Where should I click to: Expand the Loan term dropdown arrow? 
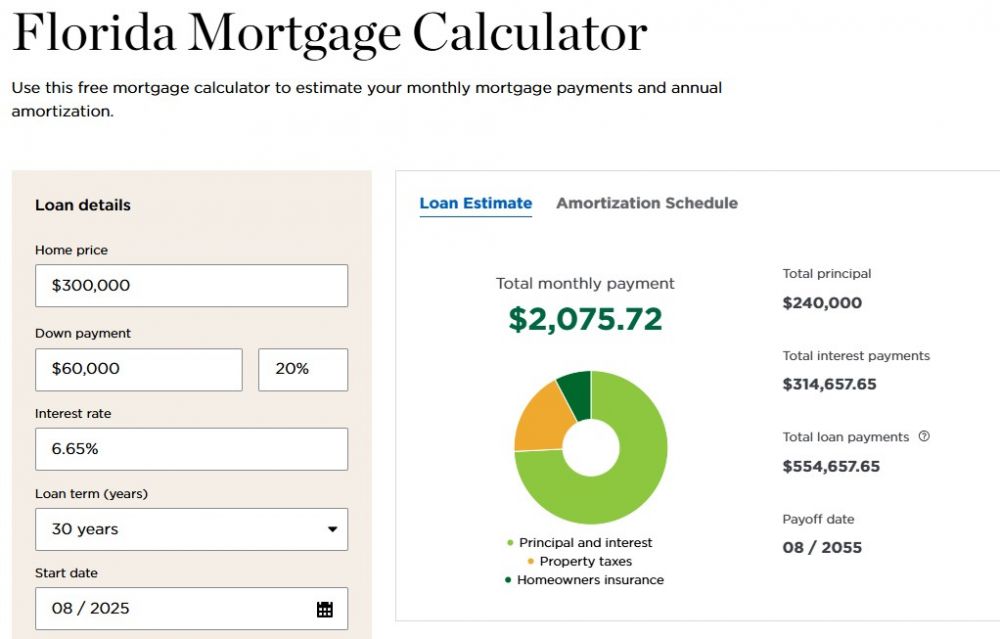click(x=332, y=529)
